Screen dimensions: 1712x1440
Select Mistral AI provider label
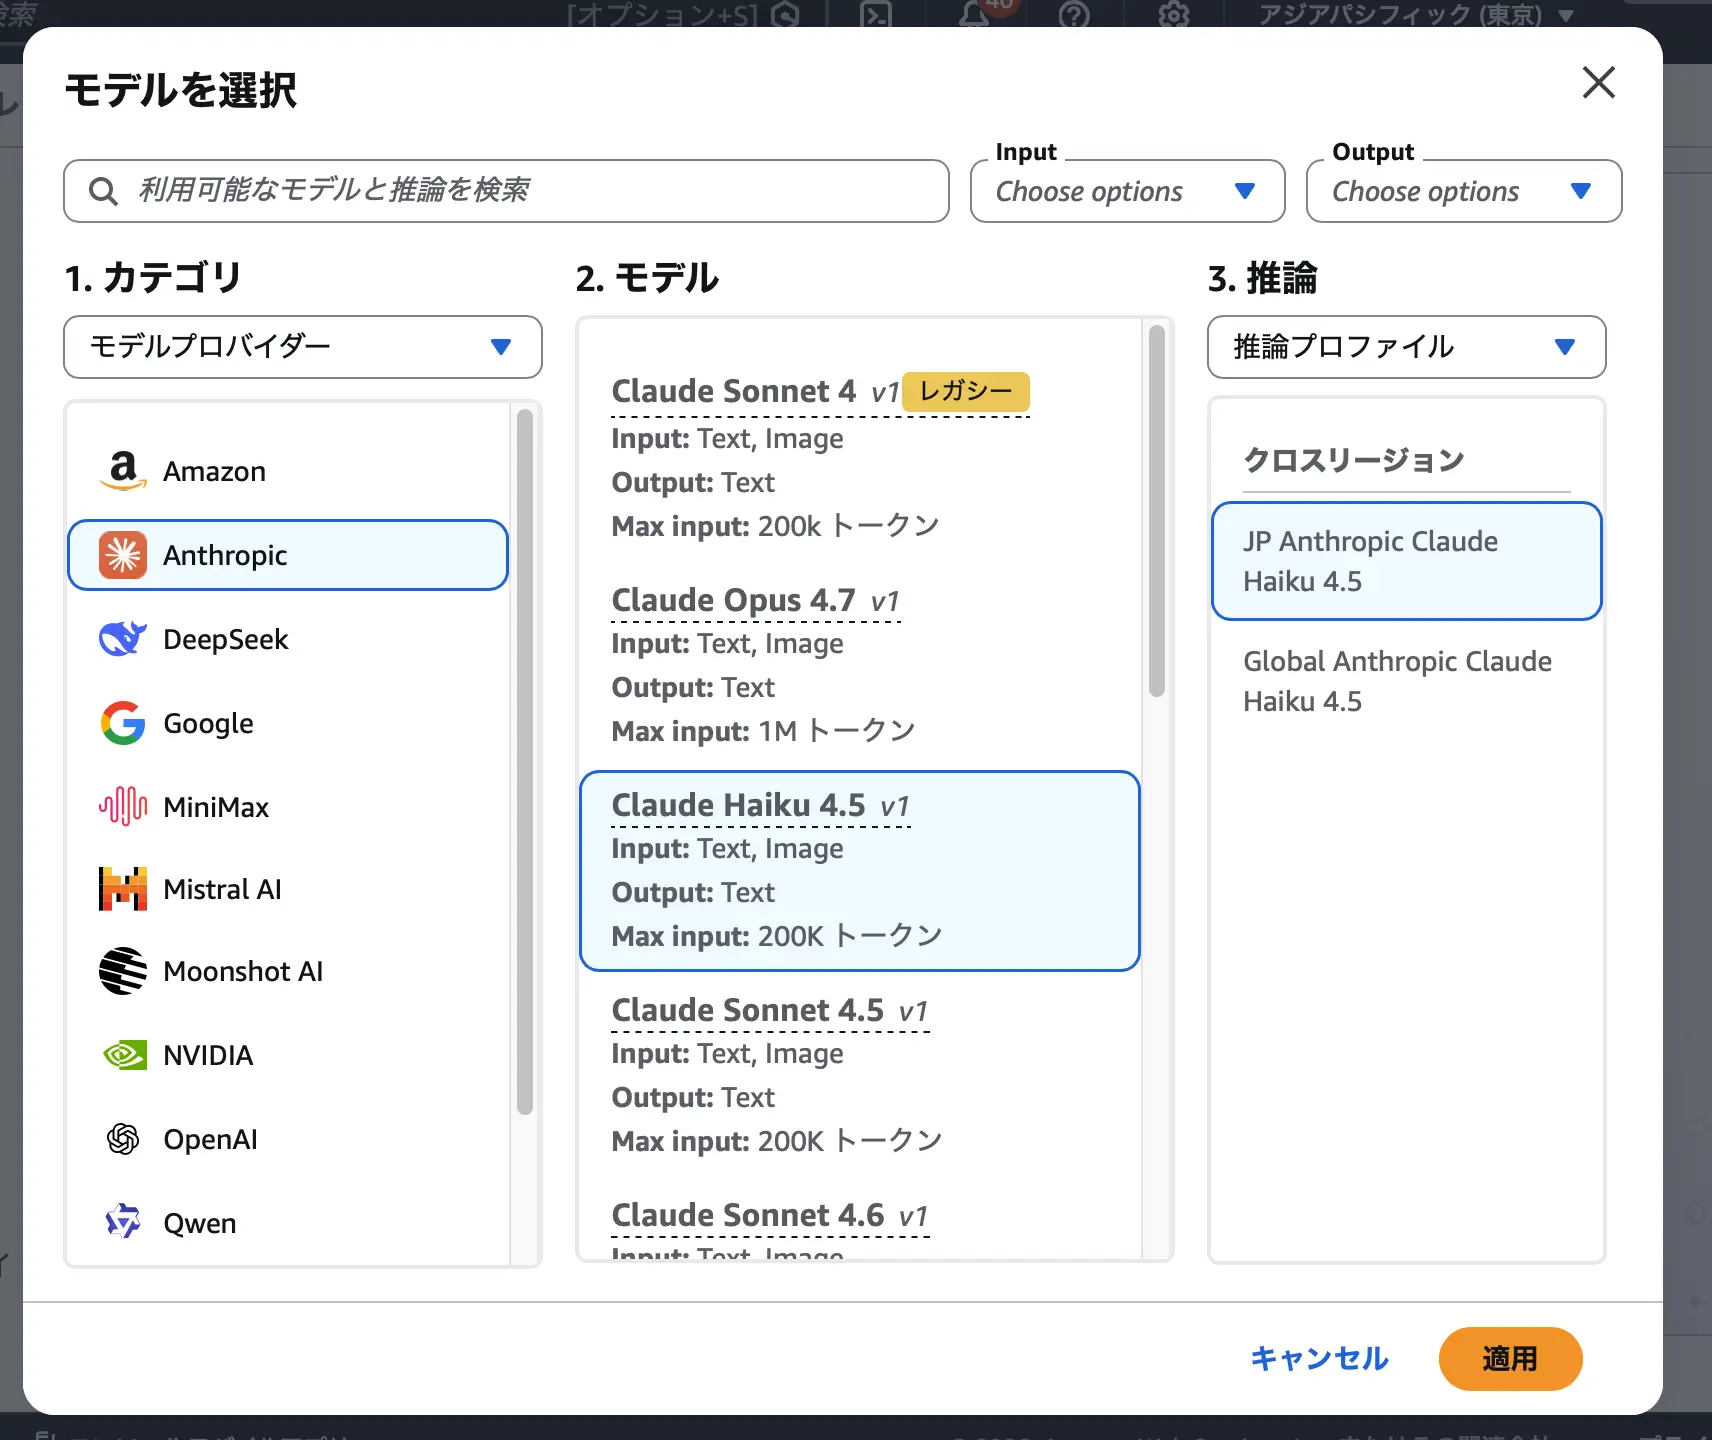click(x=222, y=889)
